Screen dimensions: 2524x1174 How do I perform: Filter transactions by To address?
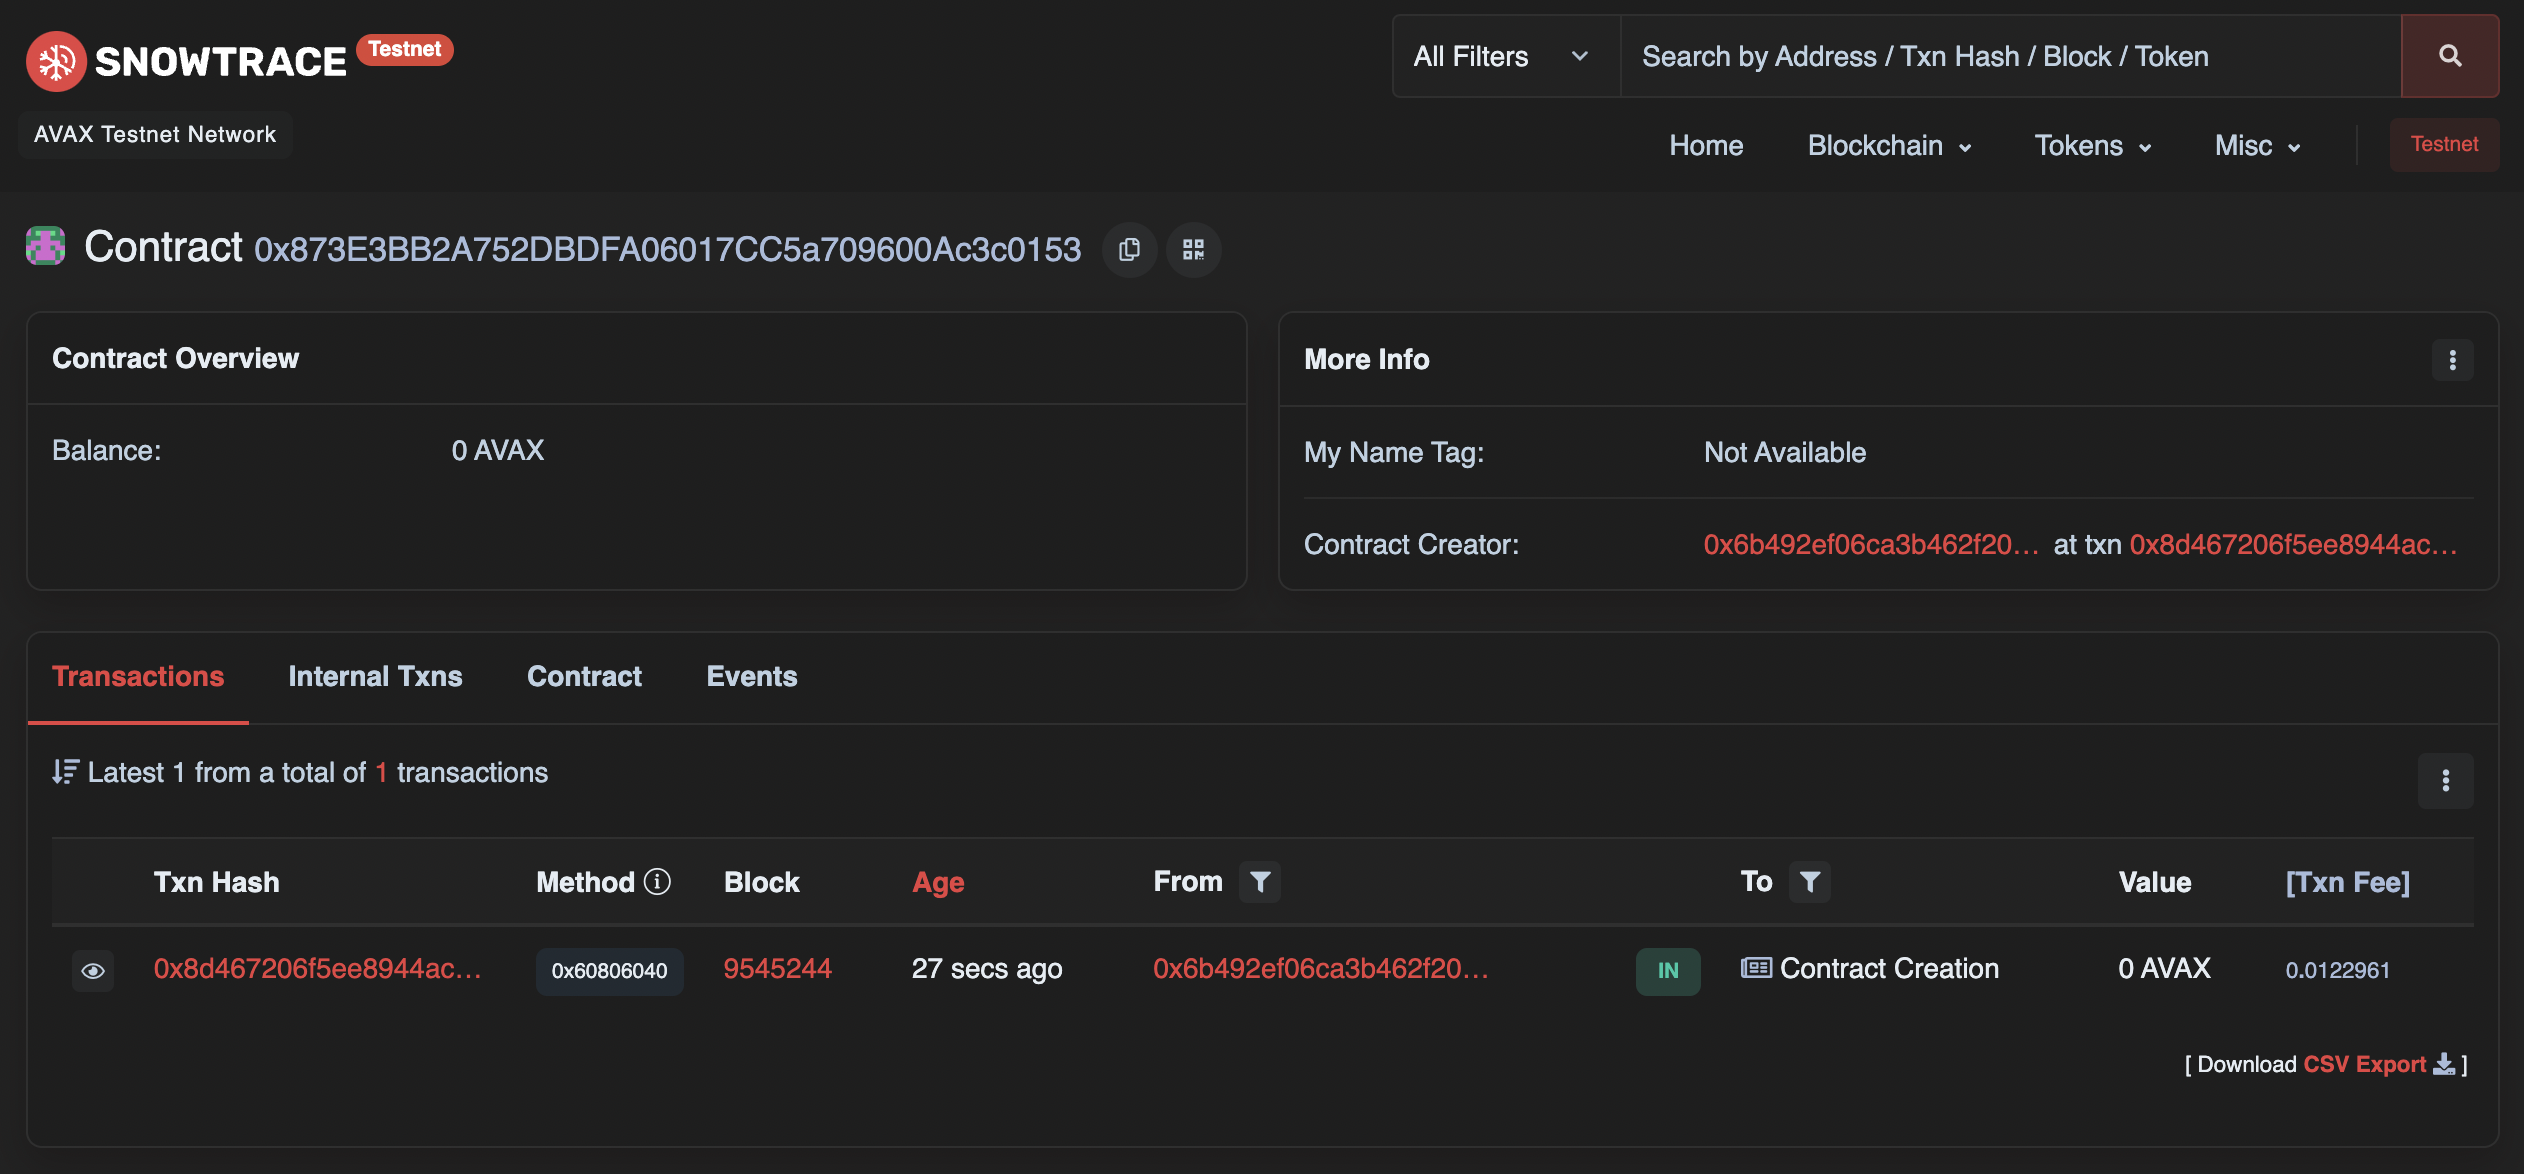click(x=1809, y=882)
